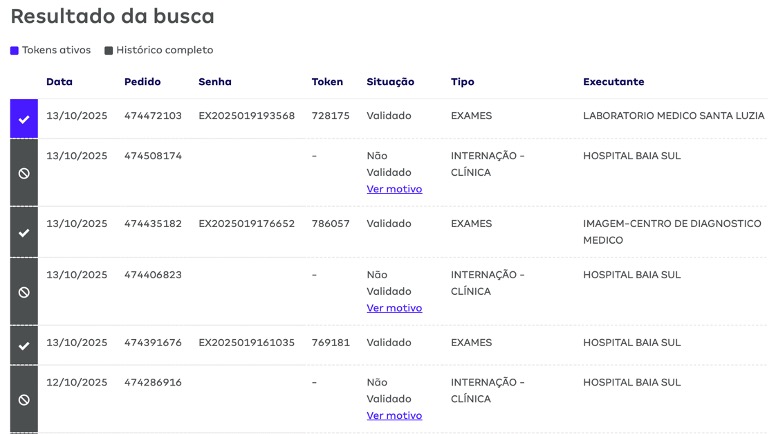Click the Token column header
The width and height of the screenshot is (768, 434).
pos(327,82)
